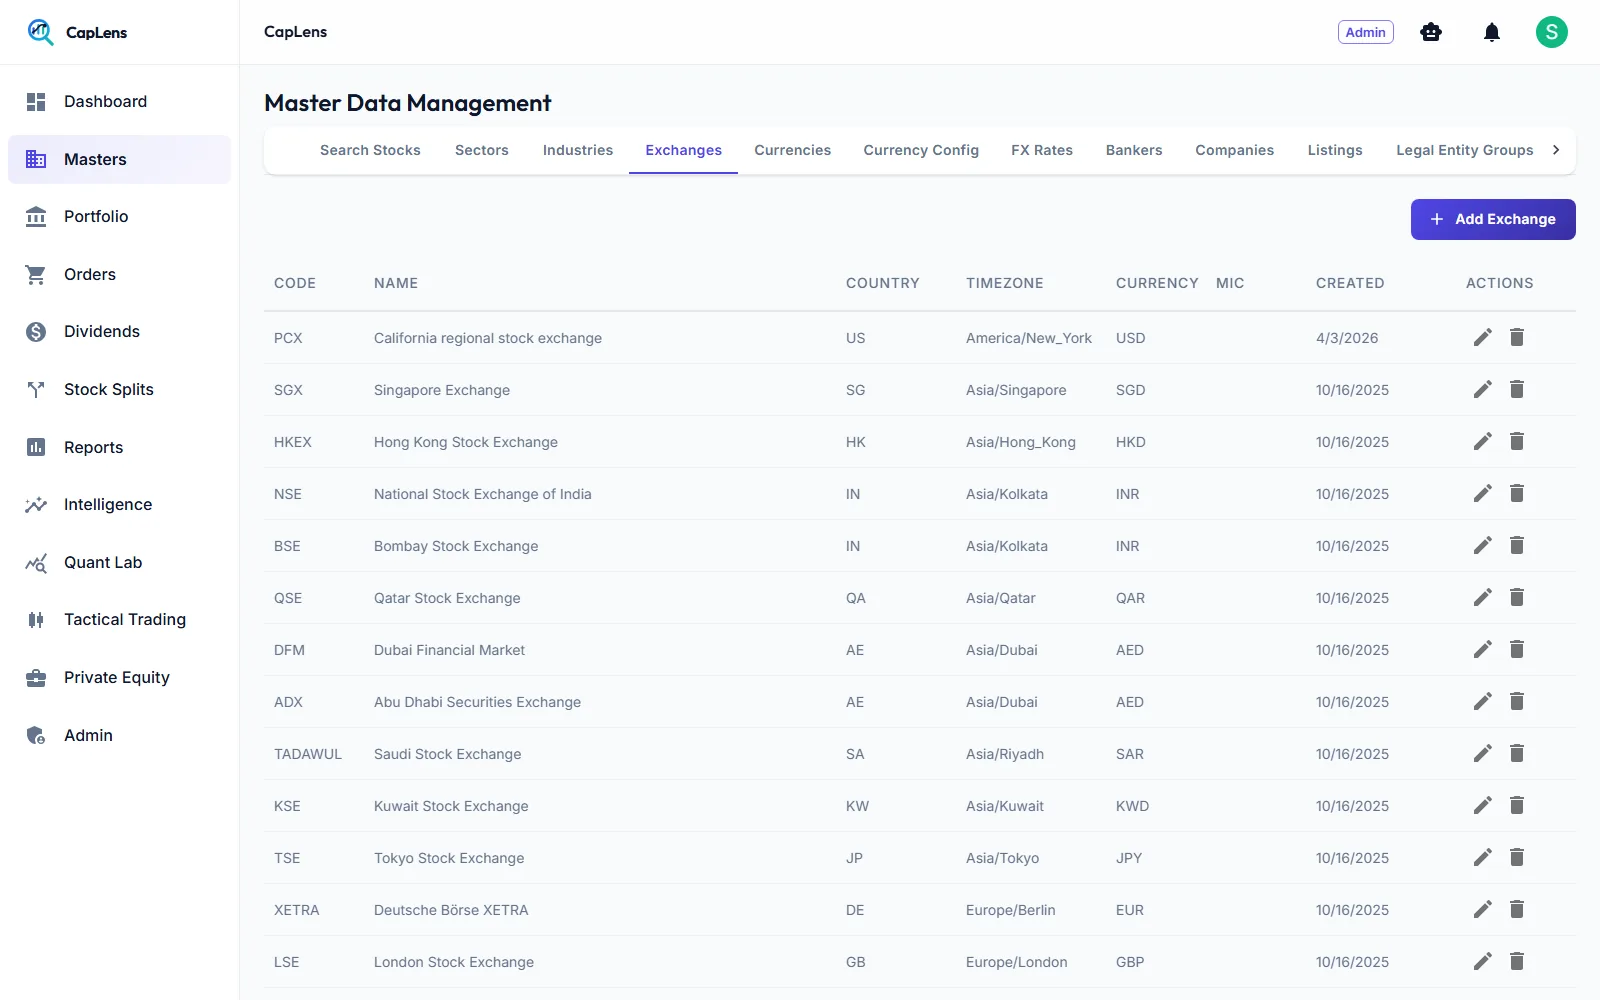This screenshot has height=1000, width=1600.
Task: Select the KWD currency cell
Action: [x=1132, y=806]
